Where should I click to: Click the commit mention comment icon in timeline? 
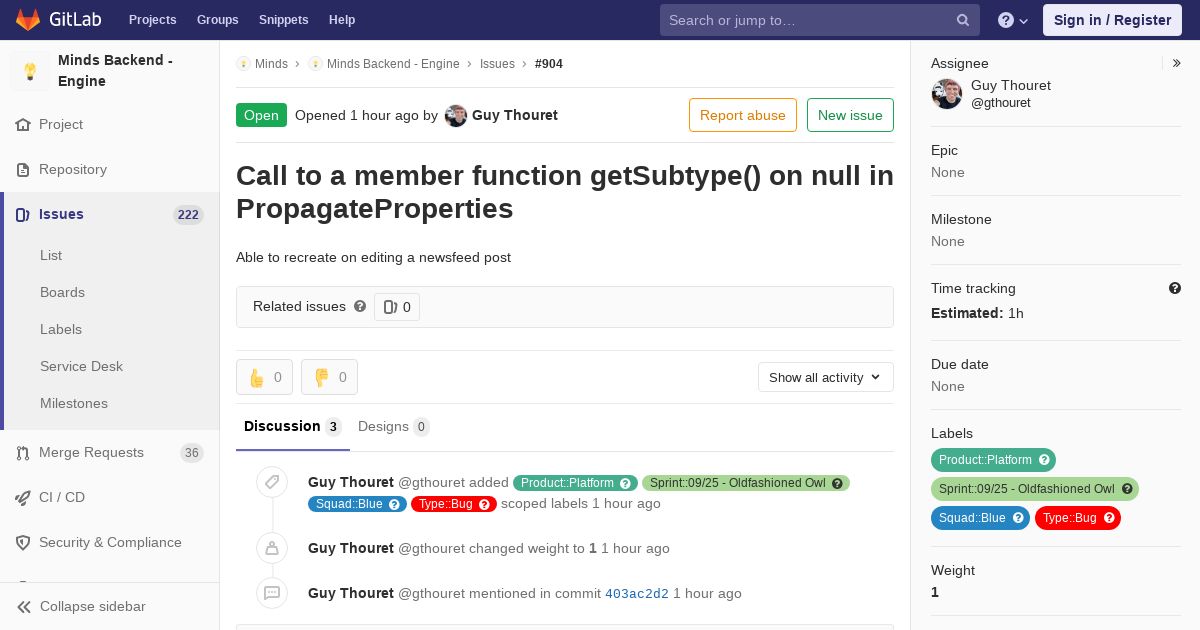point(272,593)
